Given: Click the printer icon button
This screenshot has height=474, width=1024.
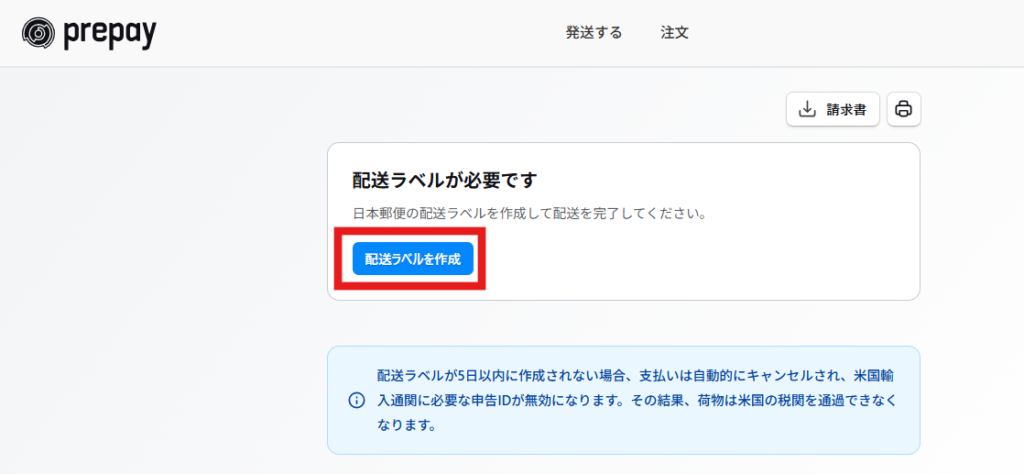Looking at the screenshot, I should click(904, 109).
